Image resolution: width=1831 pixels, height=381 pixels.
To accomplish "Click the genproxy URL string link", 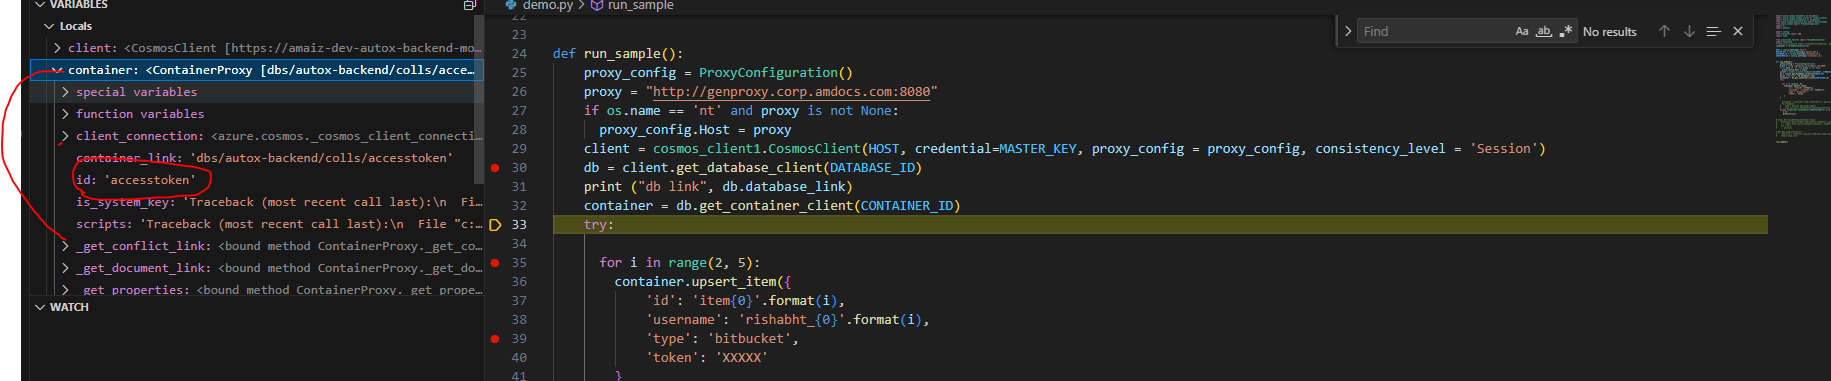I will click(x=792, y=92).
